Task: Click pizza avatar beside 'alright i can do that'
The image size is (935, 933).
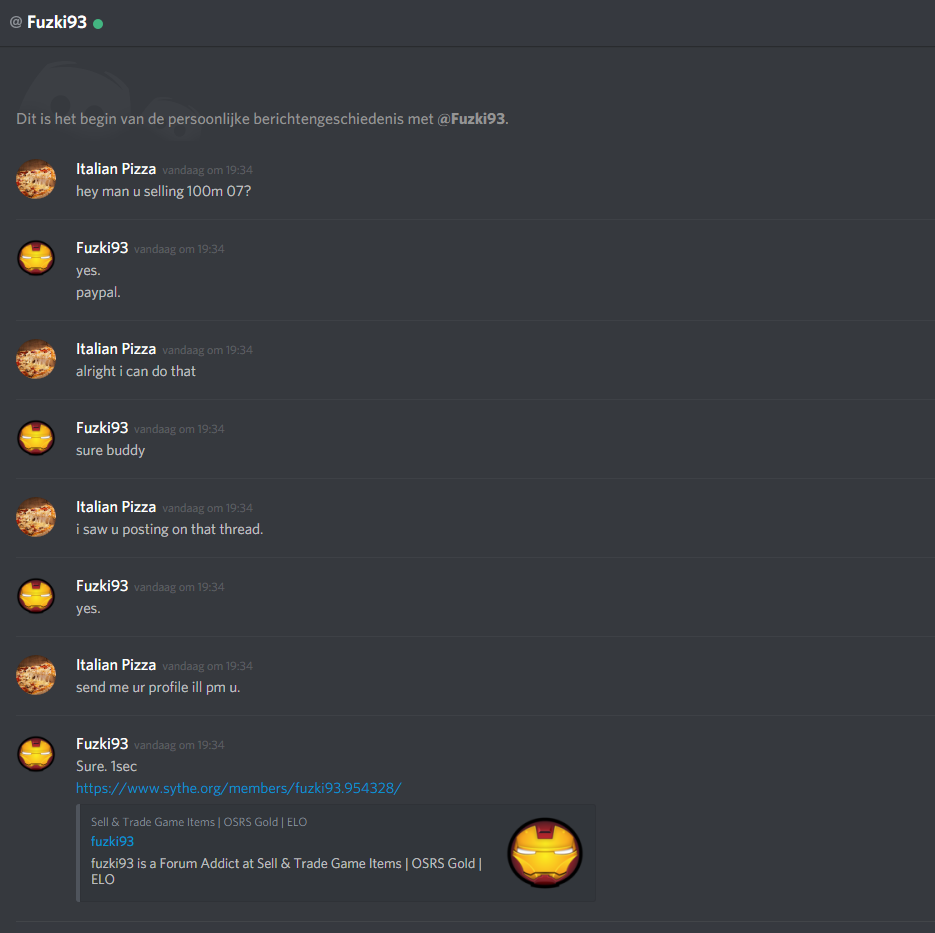Action: tap(36, 359)
